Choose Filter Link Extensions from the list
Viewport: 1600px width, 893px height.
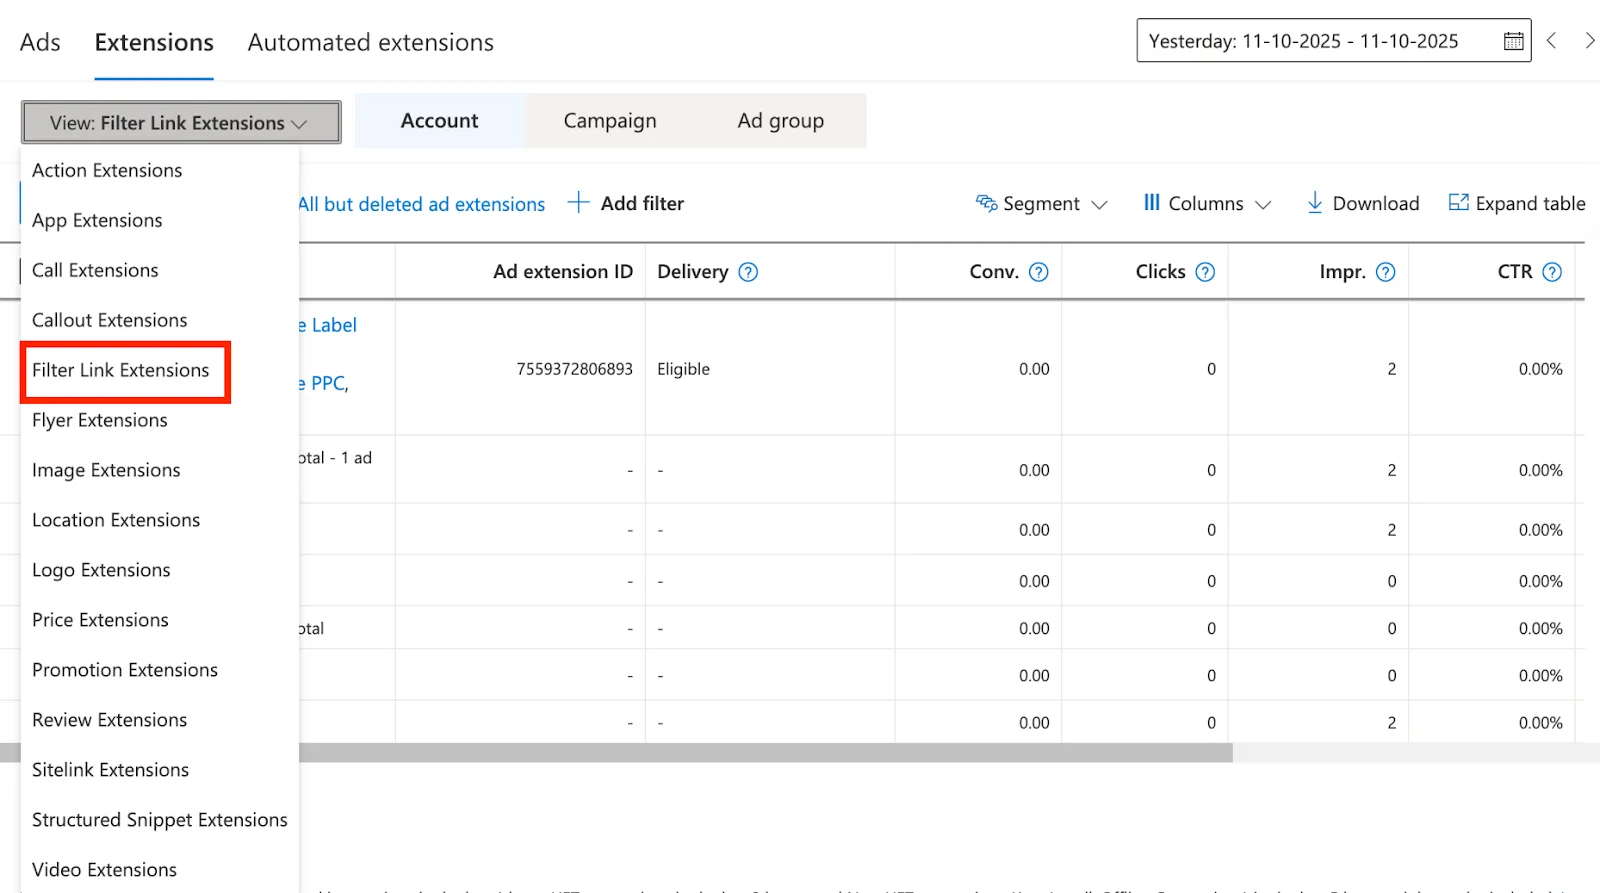(x=160, y=370)
